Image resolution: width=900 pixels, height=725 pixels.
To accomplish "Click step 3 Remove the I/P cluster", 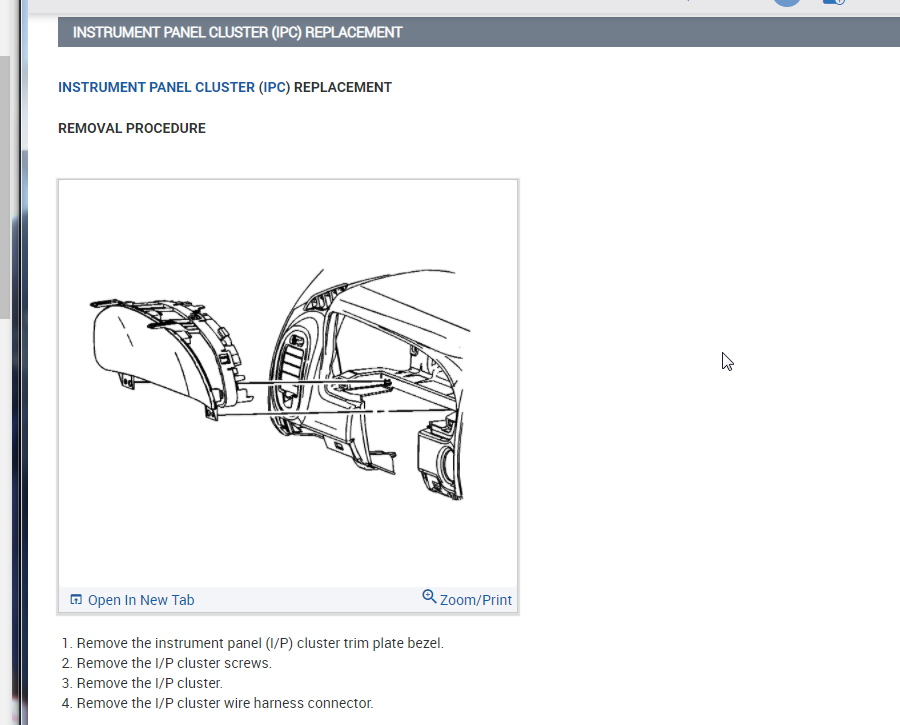I will [x=142, y=683].
